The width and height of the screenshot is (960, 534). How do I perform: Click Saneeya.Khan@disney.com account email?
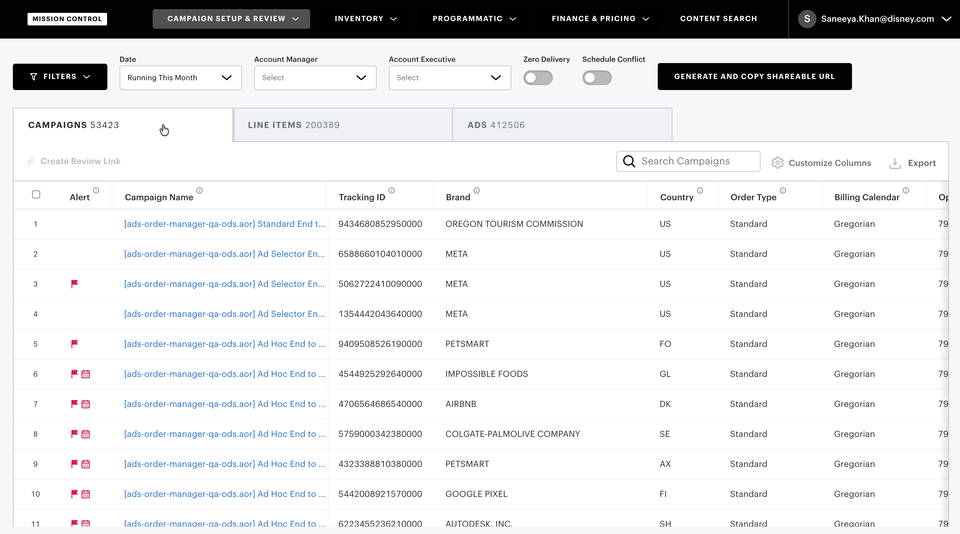[877, 19]
